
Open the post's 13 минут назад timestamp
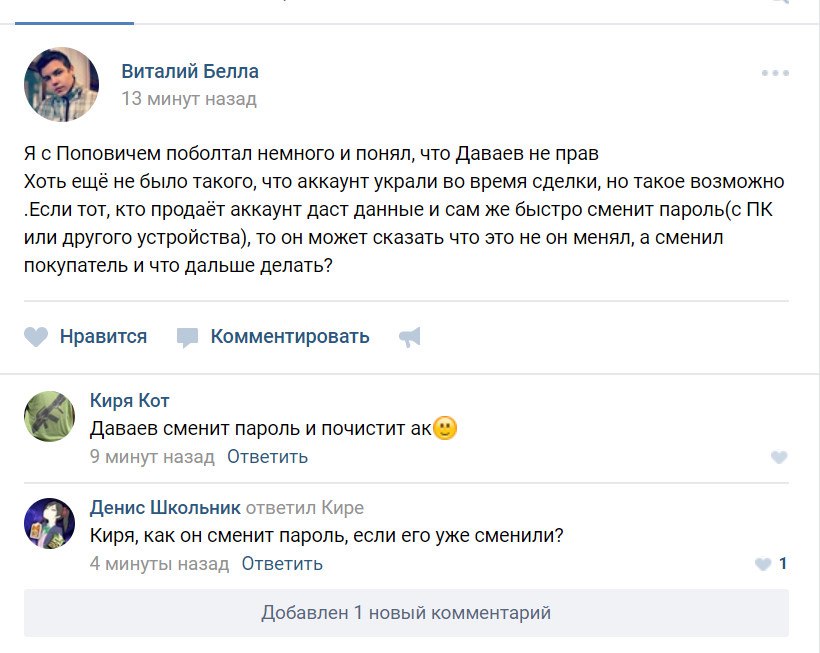point(189,99)
